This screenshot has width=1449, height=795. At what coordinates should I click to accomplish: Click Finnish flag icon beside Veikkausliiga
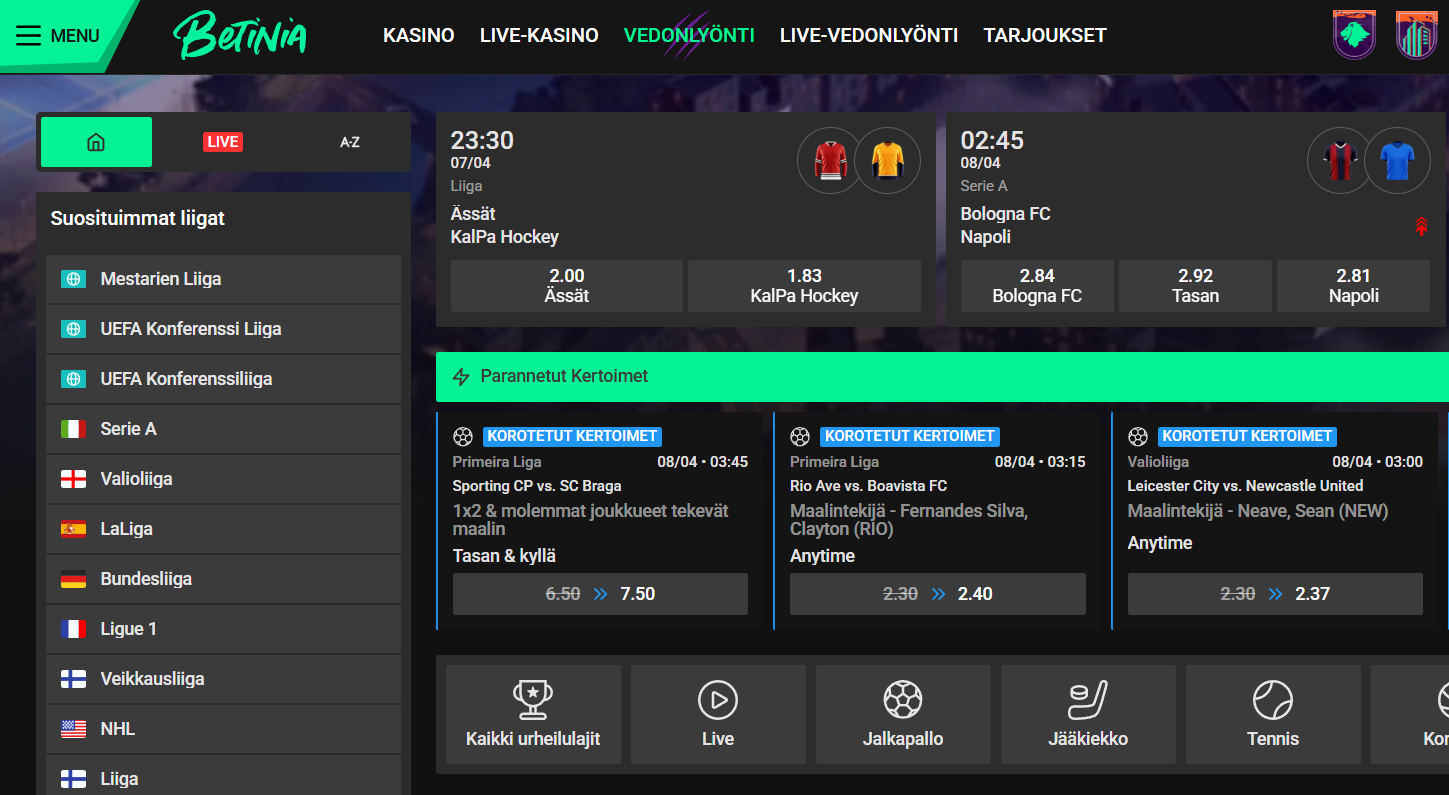[x=73, y=679]
